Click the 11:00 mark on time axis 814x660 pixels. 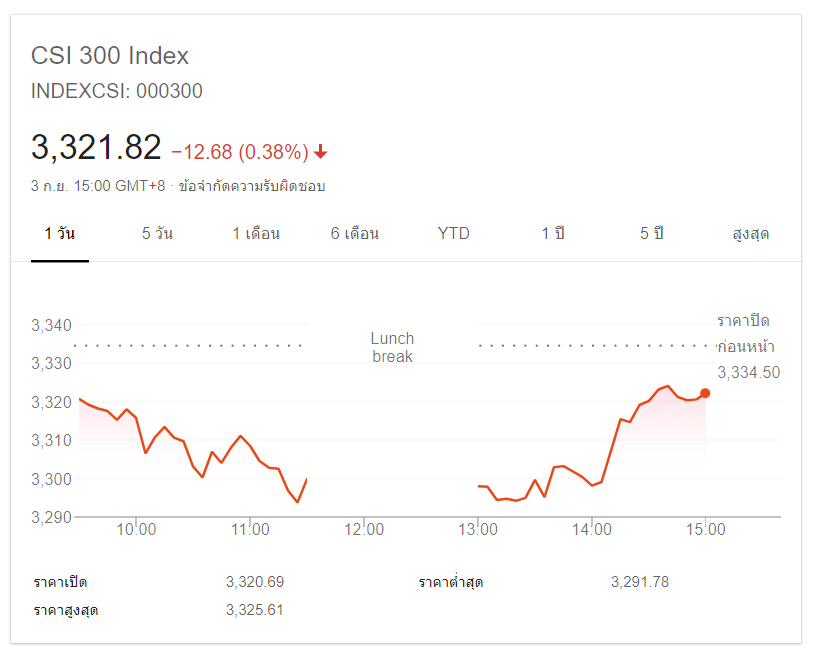click(x=250, y=530)
